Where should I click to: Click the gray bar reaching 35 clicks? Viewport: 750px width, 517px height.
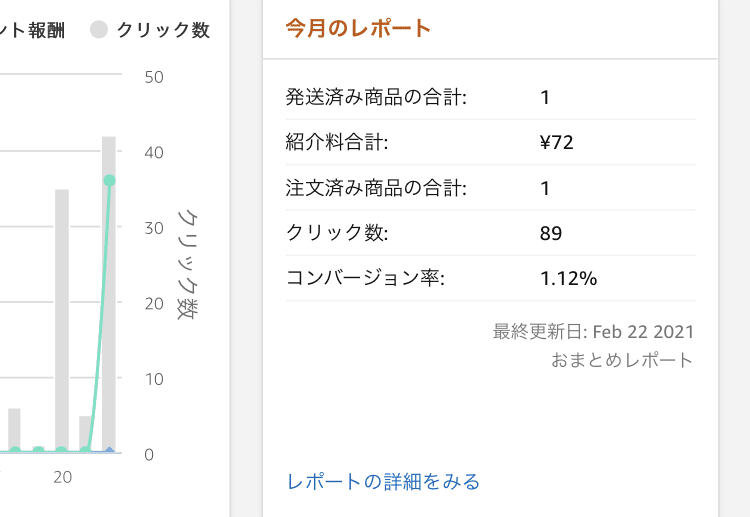(62, 320)
